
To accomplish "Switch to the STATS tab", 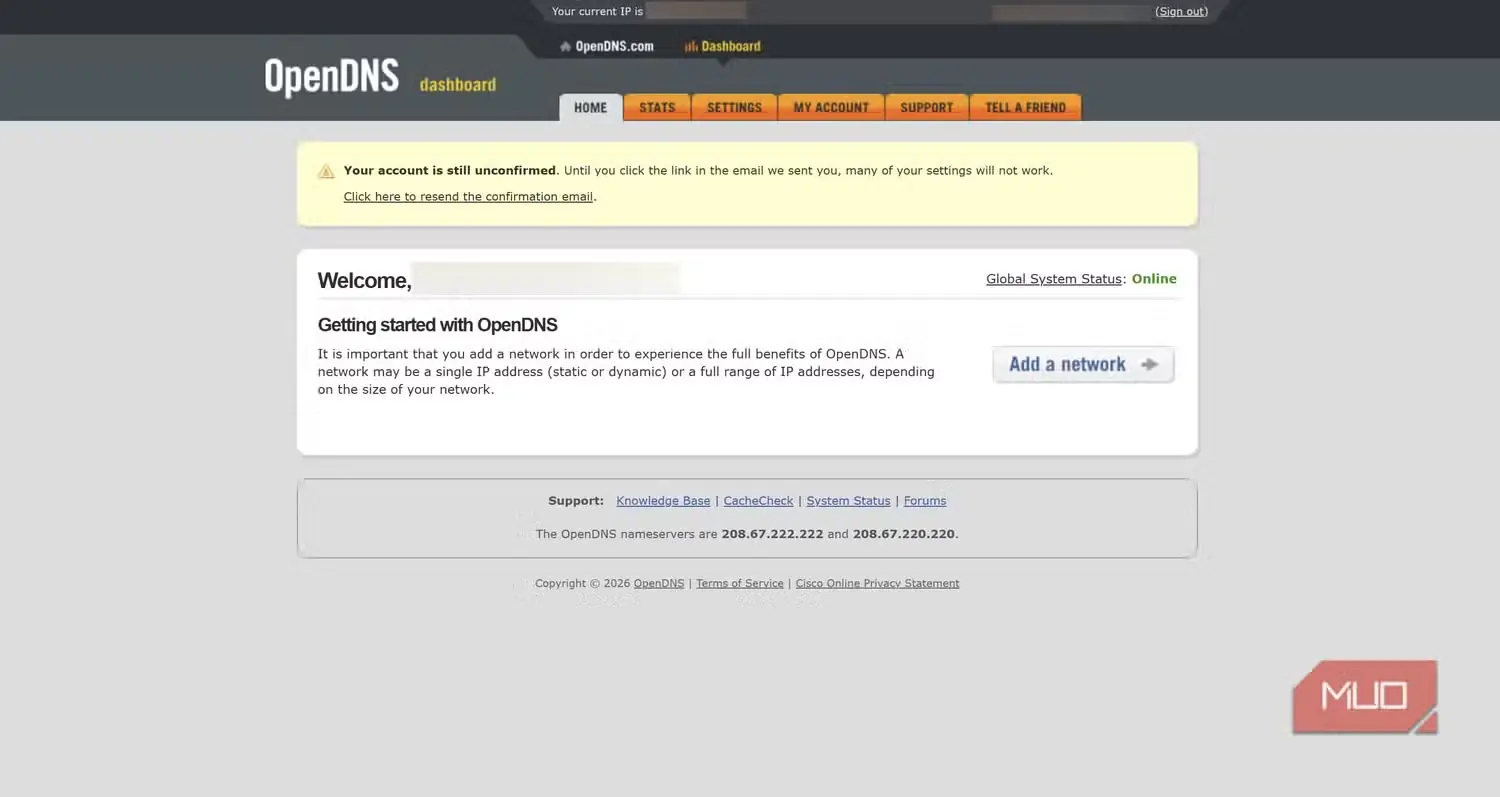I will (657, 107).
